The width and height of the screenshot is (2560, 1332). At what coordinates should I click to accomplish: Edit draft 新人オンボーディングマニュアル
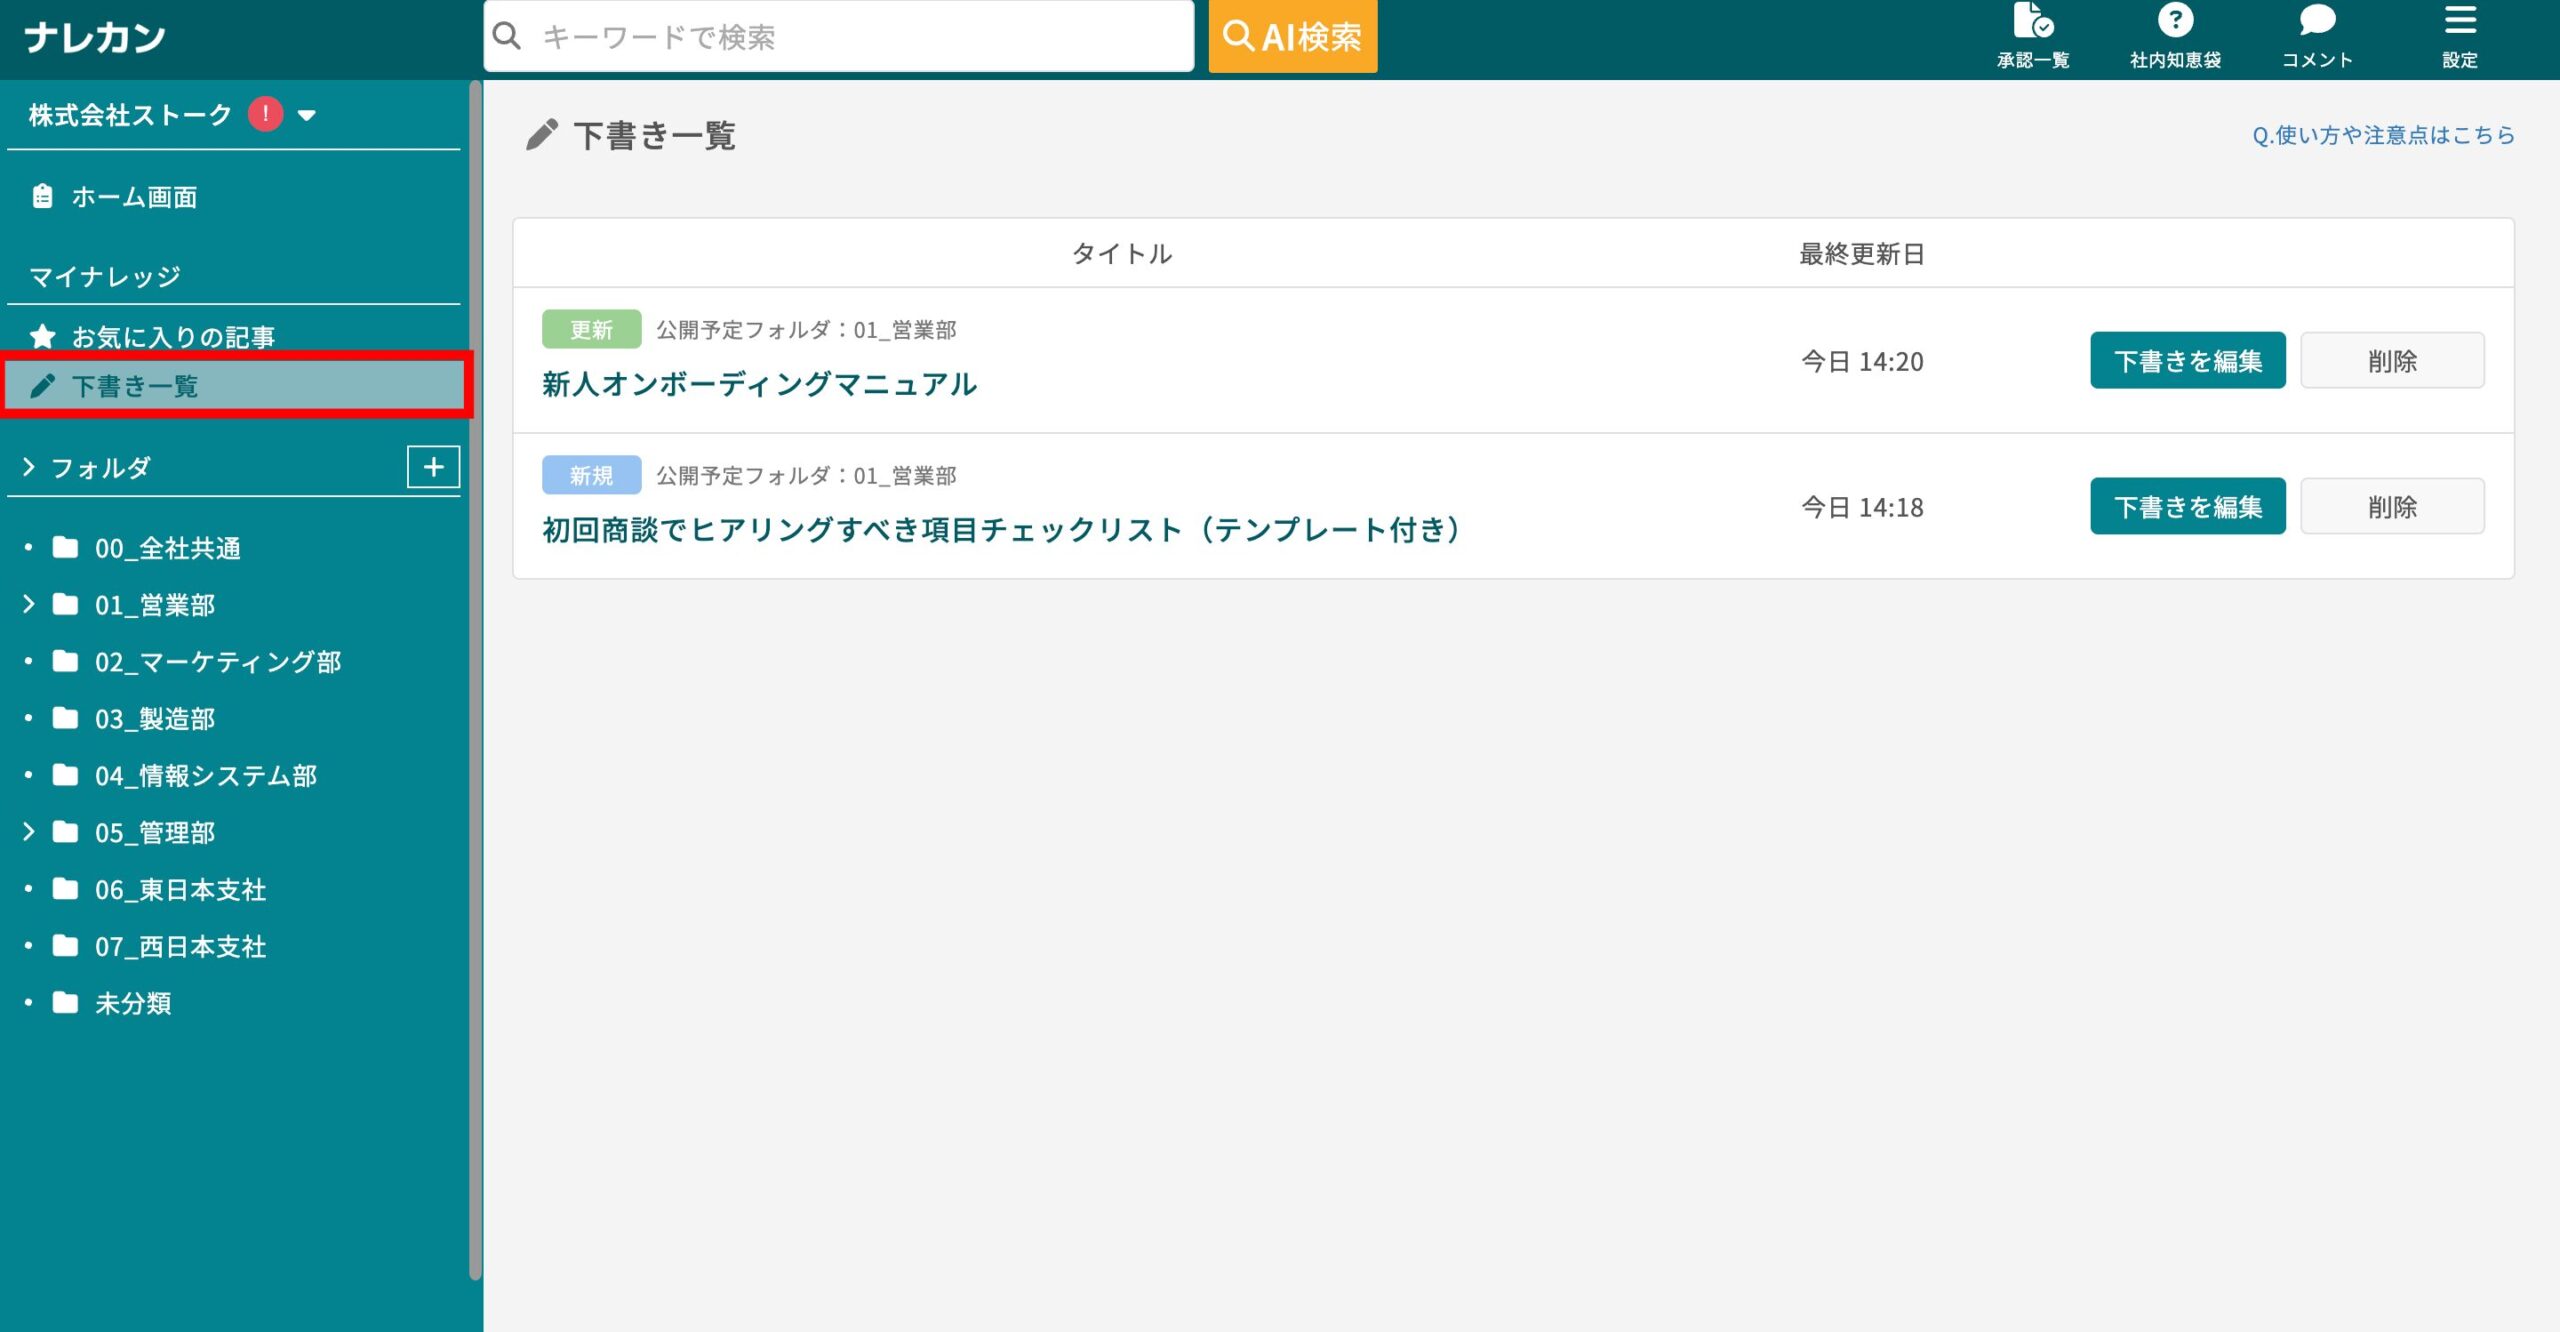point(2187,360)
